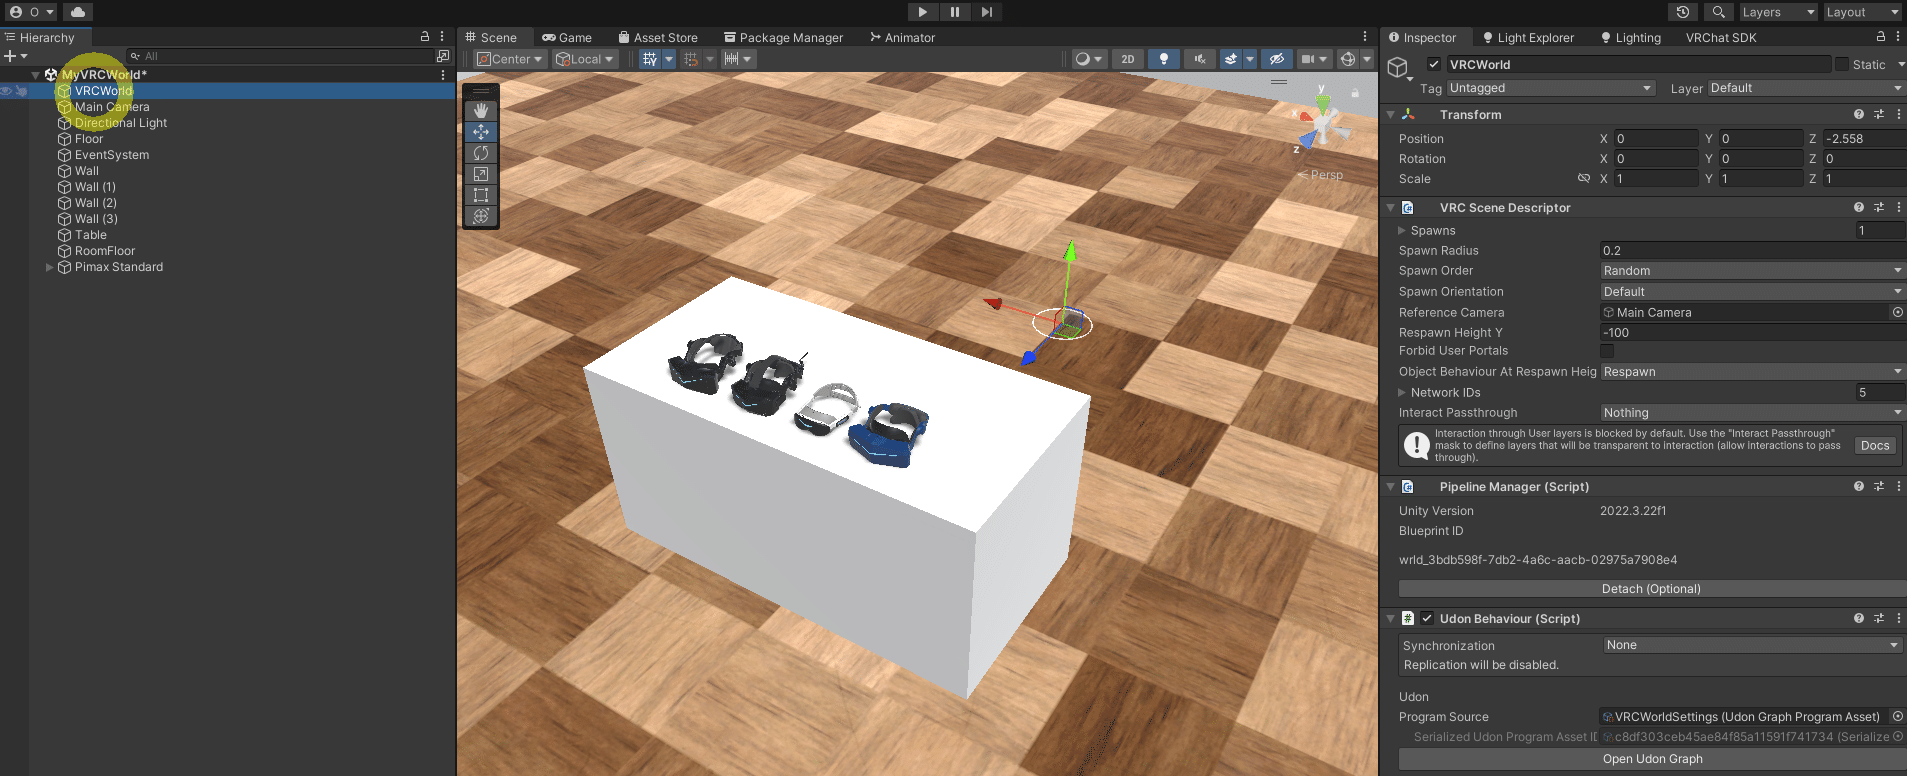Toggle Forbid User Portals checkbox
This screenshot has width=1907, height=776.
(x=1607, y=351)
